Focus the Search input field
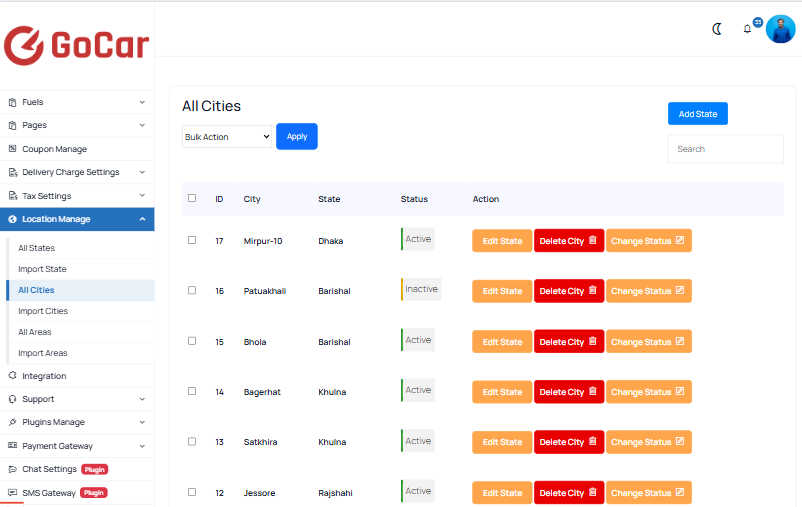This screenshot has height=507, width=802. (725, 149)
